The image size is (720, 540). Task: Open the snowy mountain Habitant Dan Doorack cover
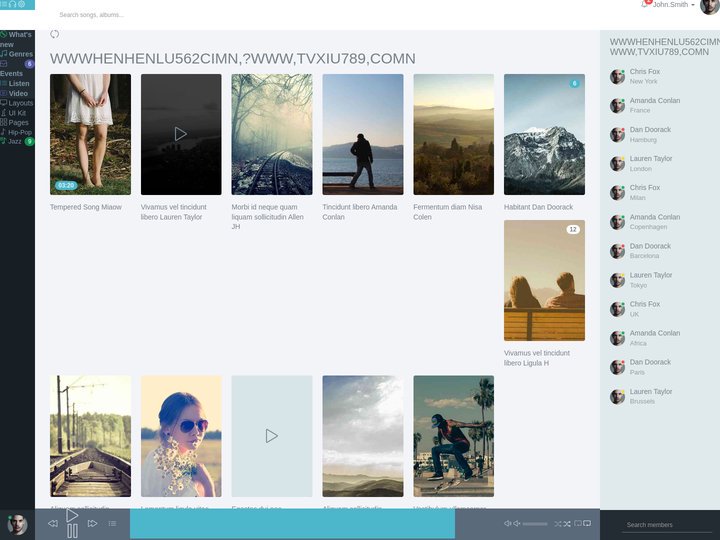[x=544, y=135]
